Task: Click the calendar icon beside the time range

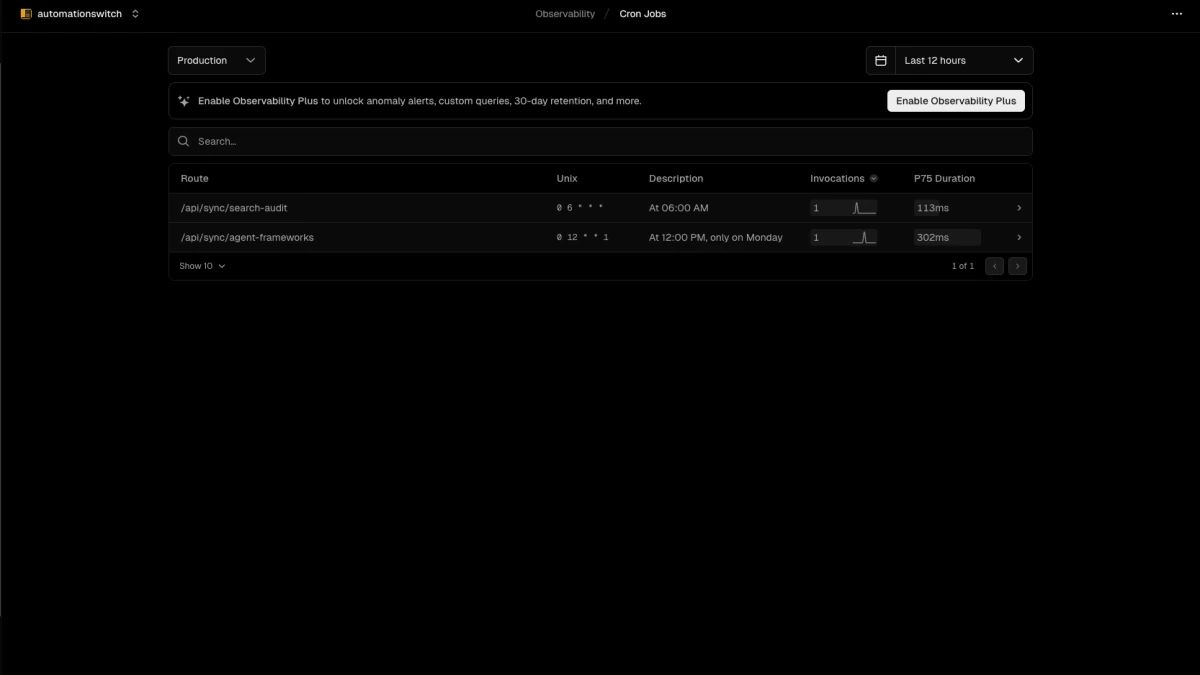Action: click(880, 60)
